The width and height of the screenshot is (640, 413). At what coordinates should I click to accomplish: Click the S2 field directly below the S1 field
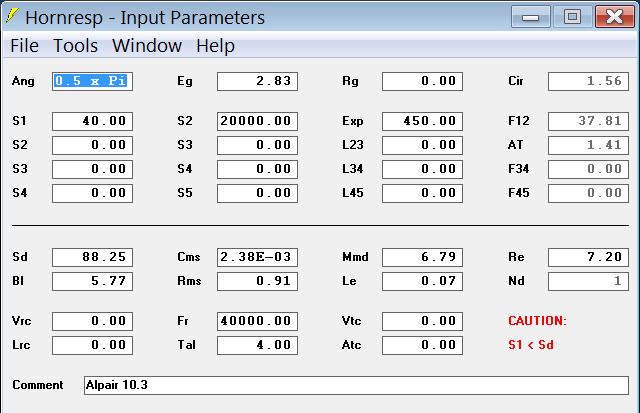click(x=92, y=145)
